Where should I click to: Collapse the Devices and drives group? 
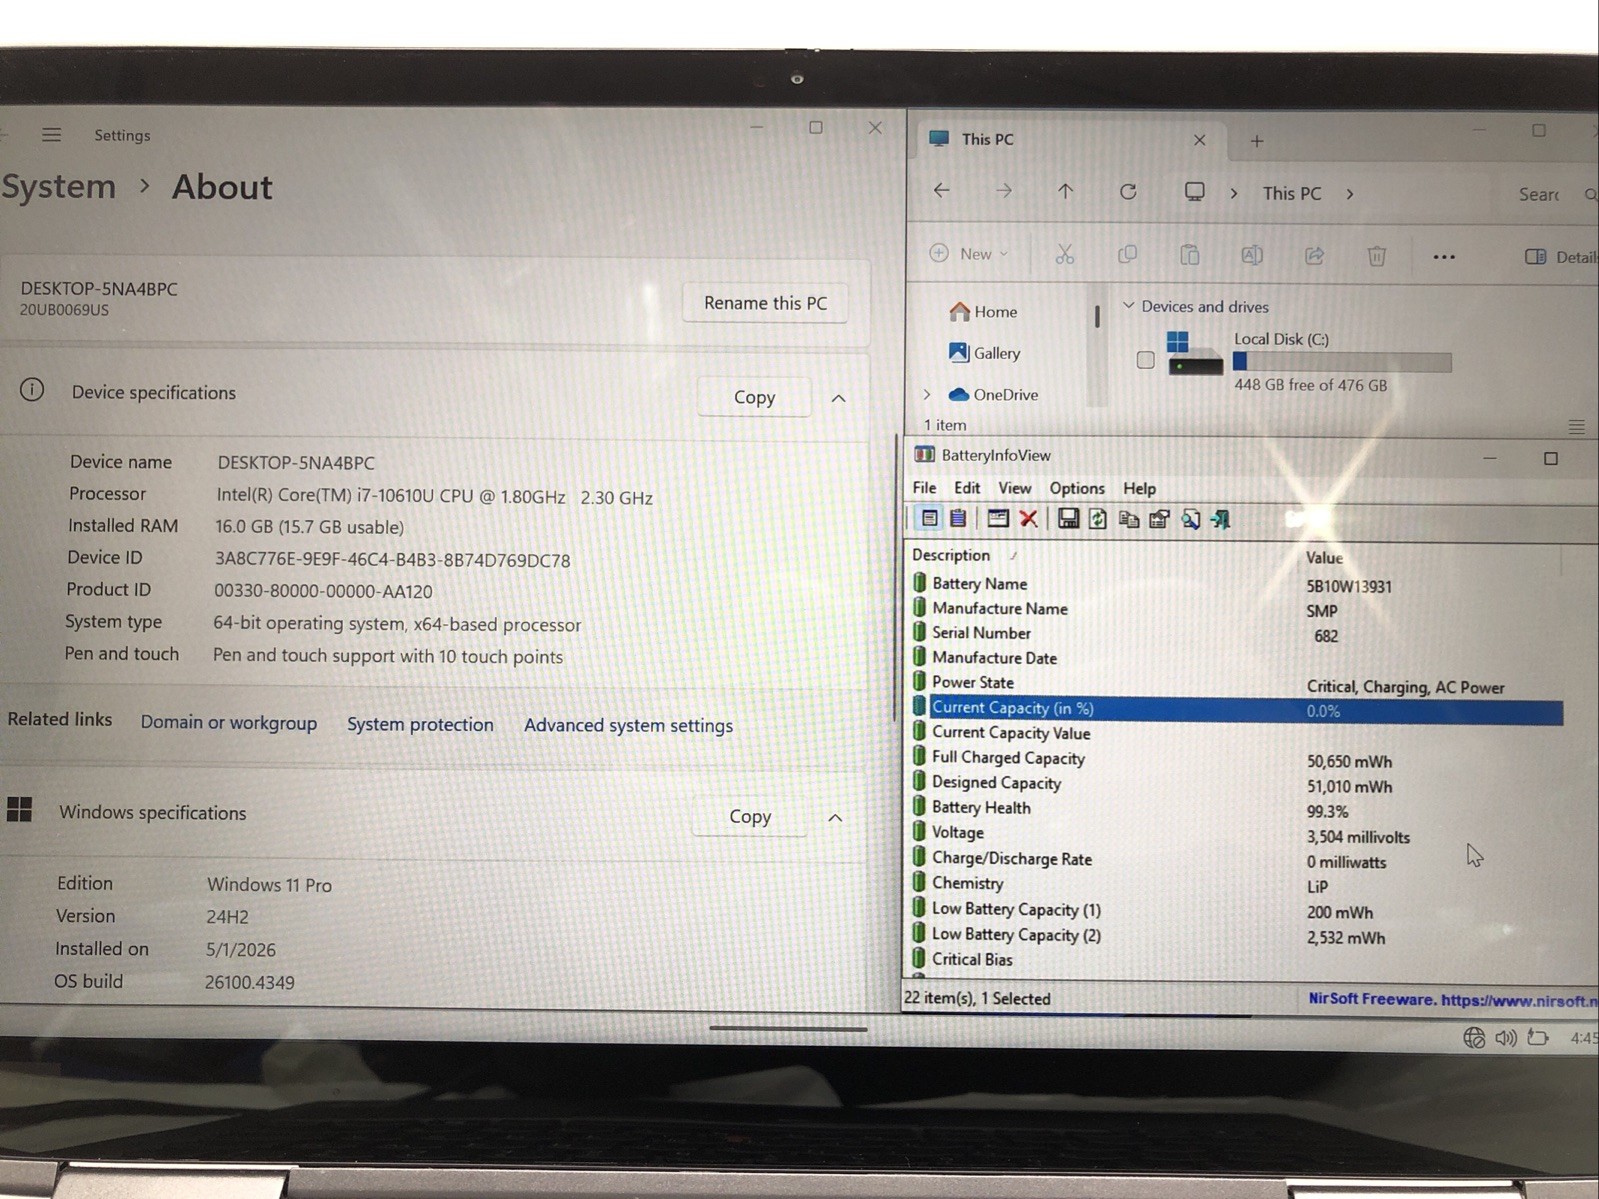click(x=1128, y=305)
